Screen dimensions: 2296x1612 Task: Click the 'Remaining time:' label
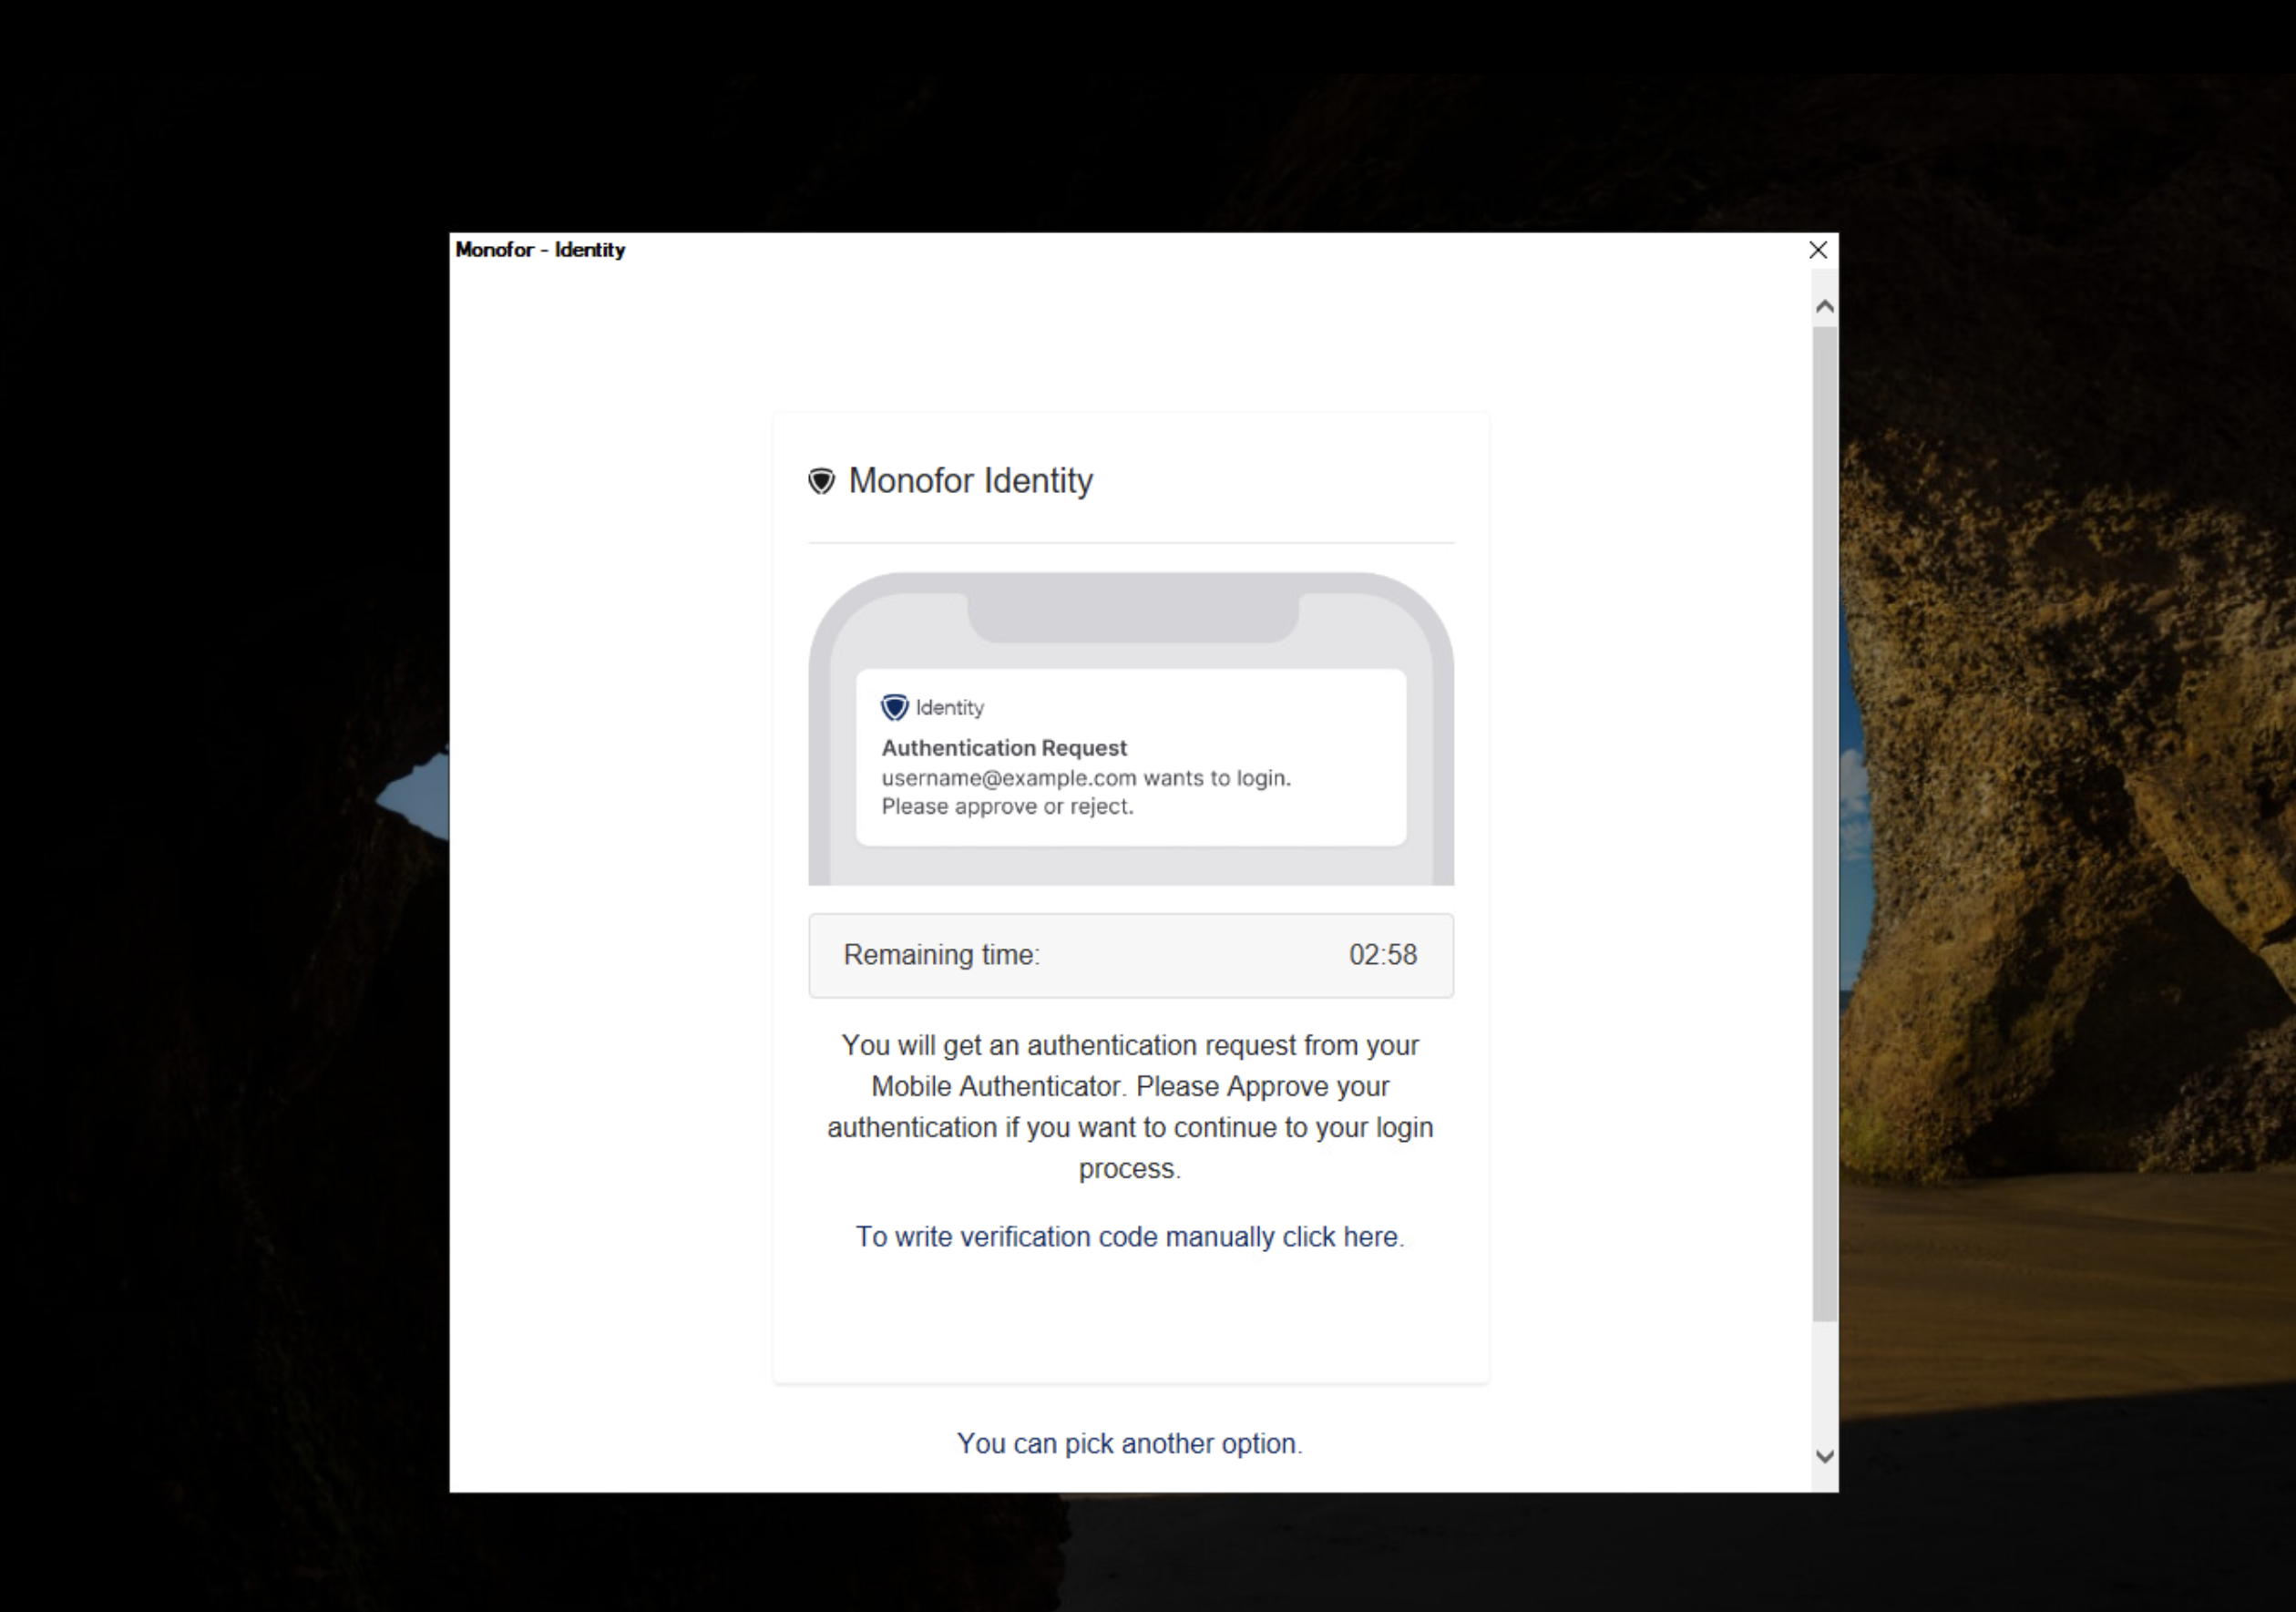[x=941, y=955]
